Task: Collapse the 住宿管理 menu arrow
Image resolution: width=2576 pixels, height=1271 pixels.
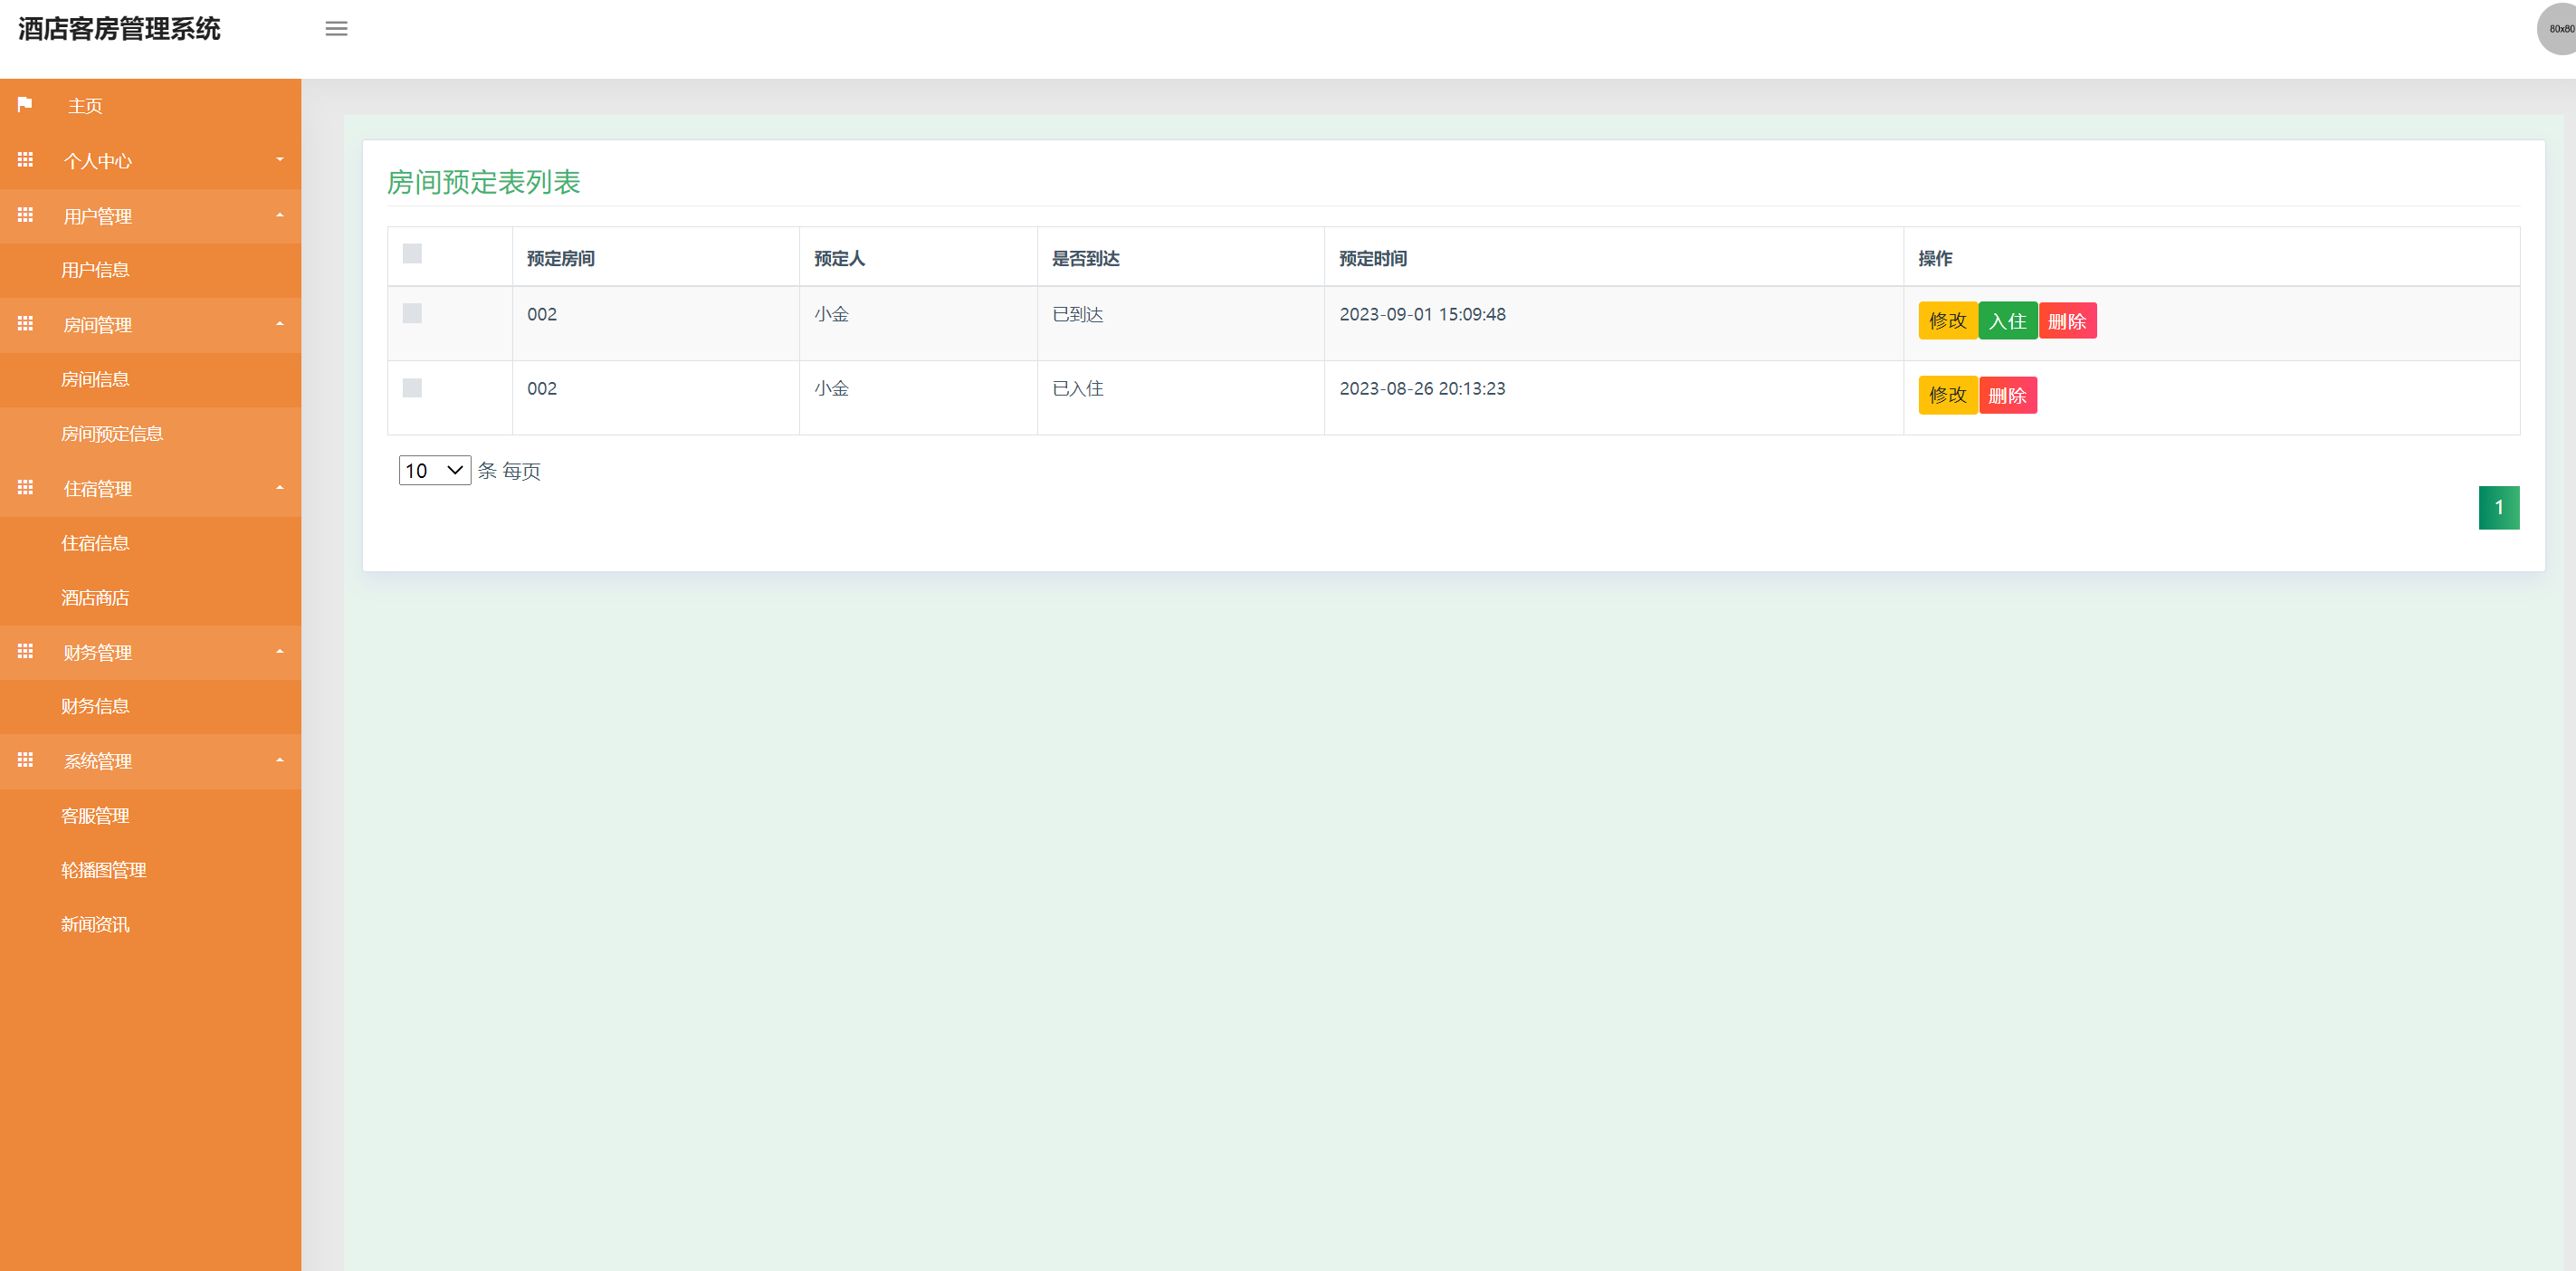Action: (280, 488)
